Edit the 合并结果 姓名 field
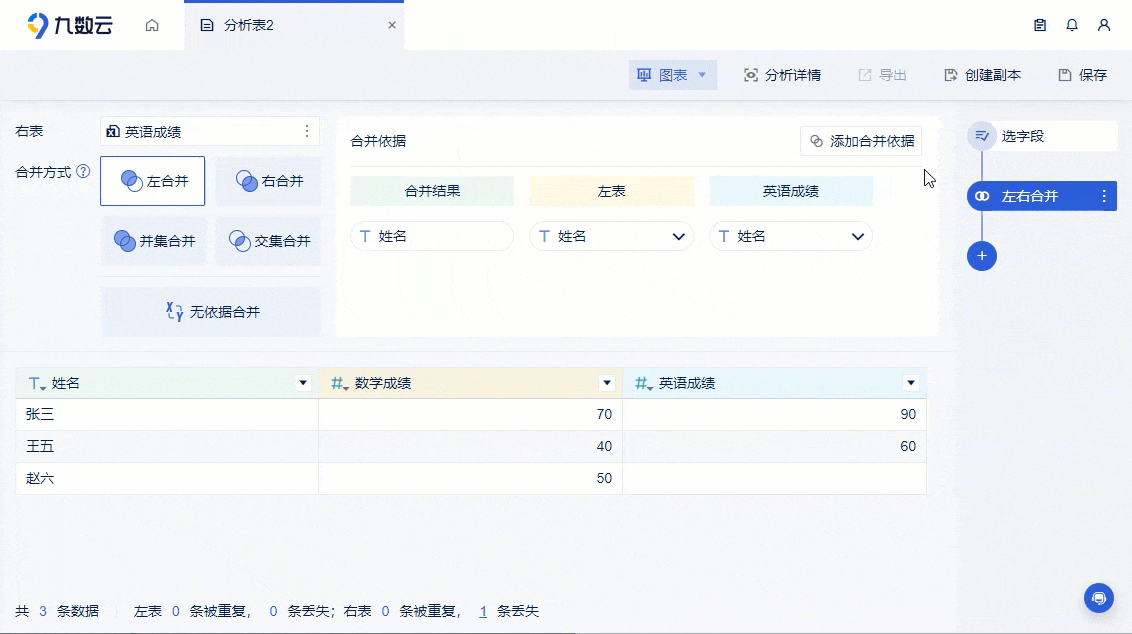The height and width of the screenshot is (634, 1132). 432,236
